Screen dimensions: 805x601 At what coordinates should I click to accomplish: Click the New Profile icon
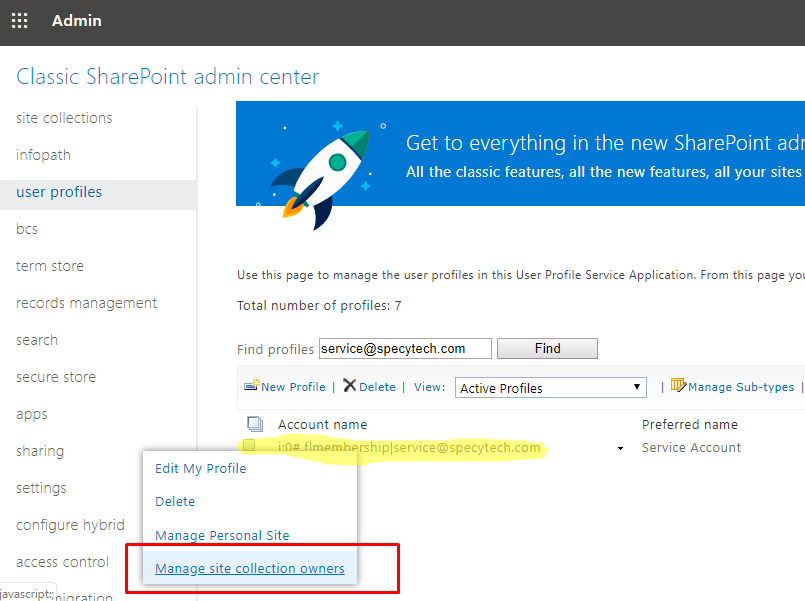pos(252,385)
